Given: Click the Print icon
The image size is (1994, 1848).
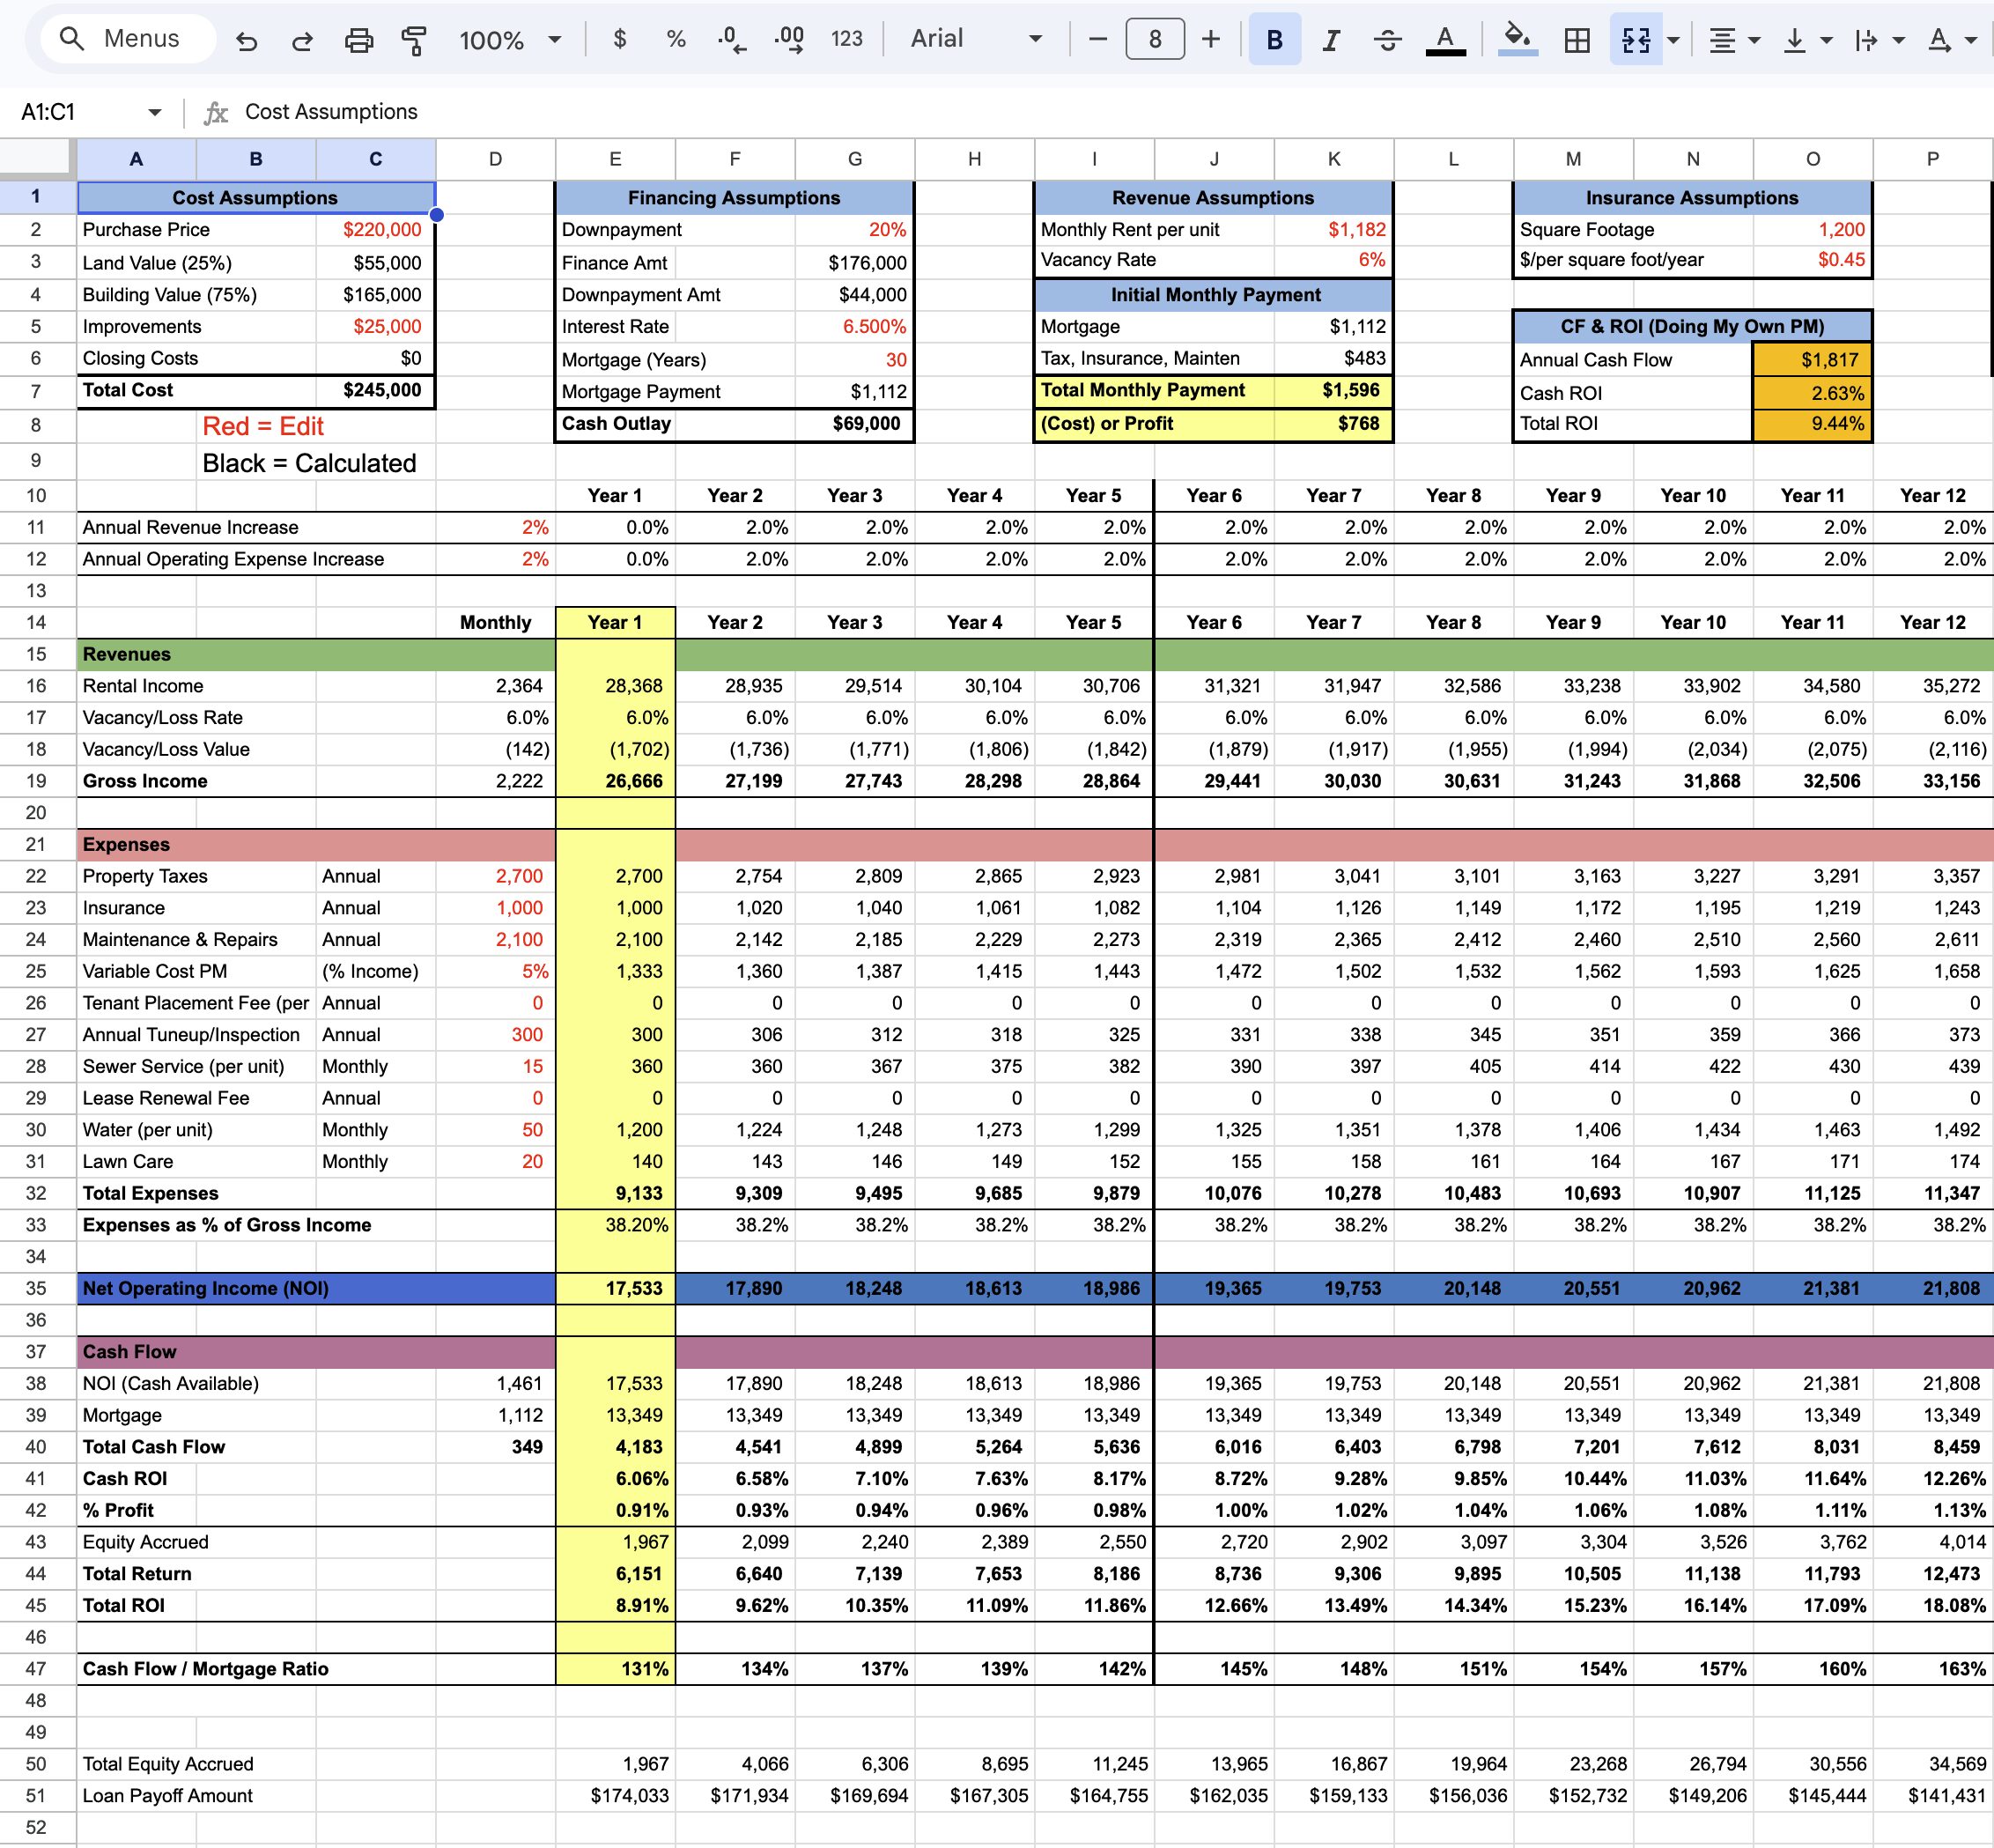Looking at the screenshot, I should (358, 40).
